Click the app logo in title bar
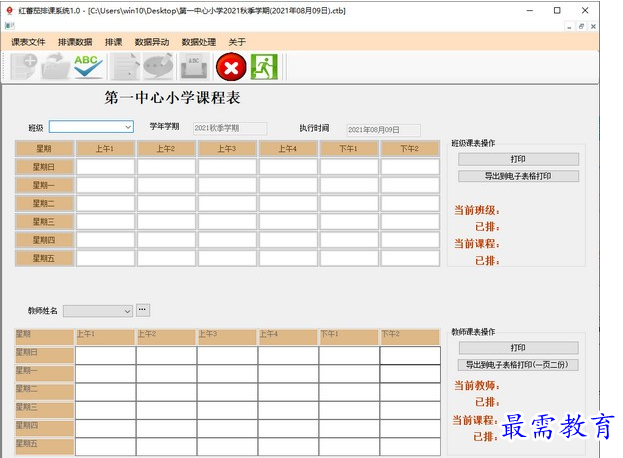 coord(9,11)
